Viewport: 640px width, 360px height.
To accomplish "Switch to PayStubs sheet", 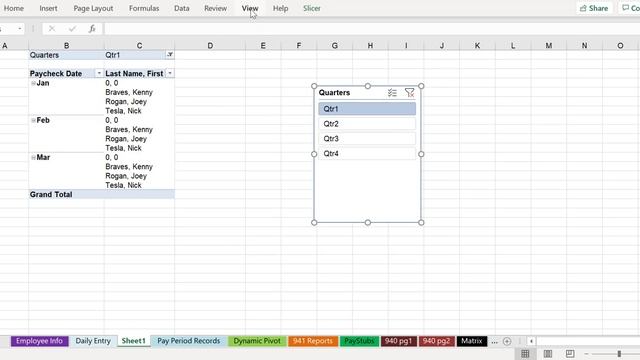I will 359,341.
